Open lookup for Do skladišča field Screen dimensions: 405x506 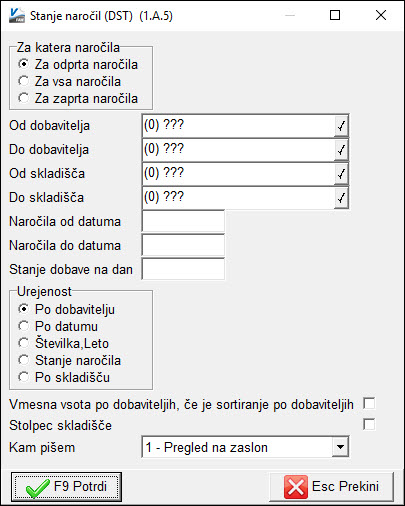point(341,198)
